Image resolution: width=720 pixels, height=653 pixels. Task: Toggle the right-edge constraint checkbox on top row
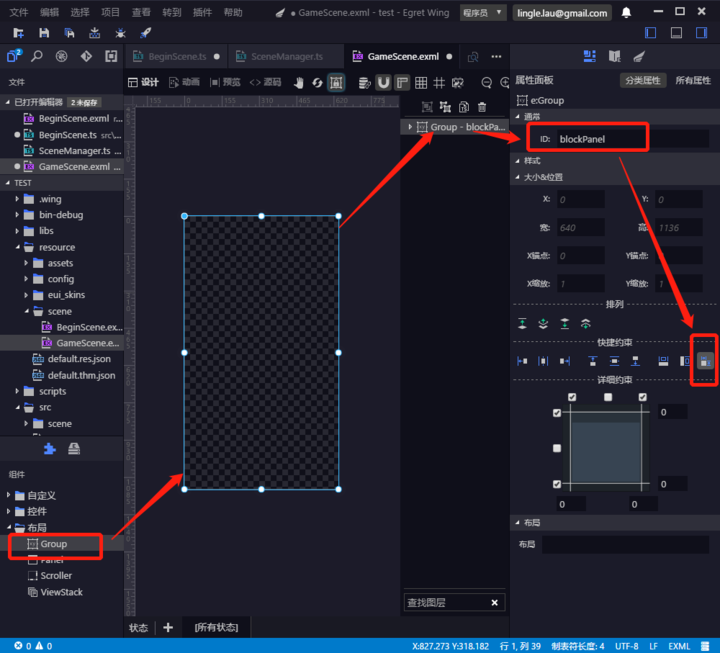(x=642, y=397)
